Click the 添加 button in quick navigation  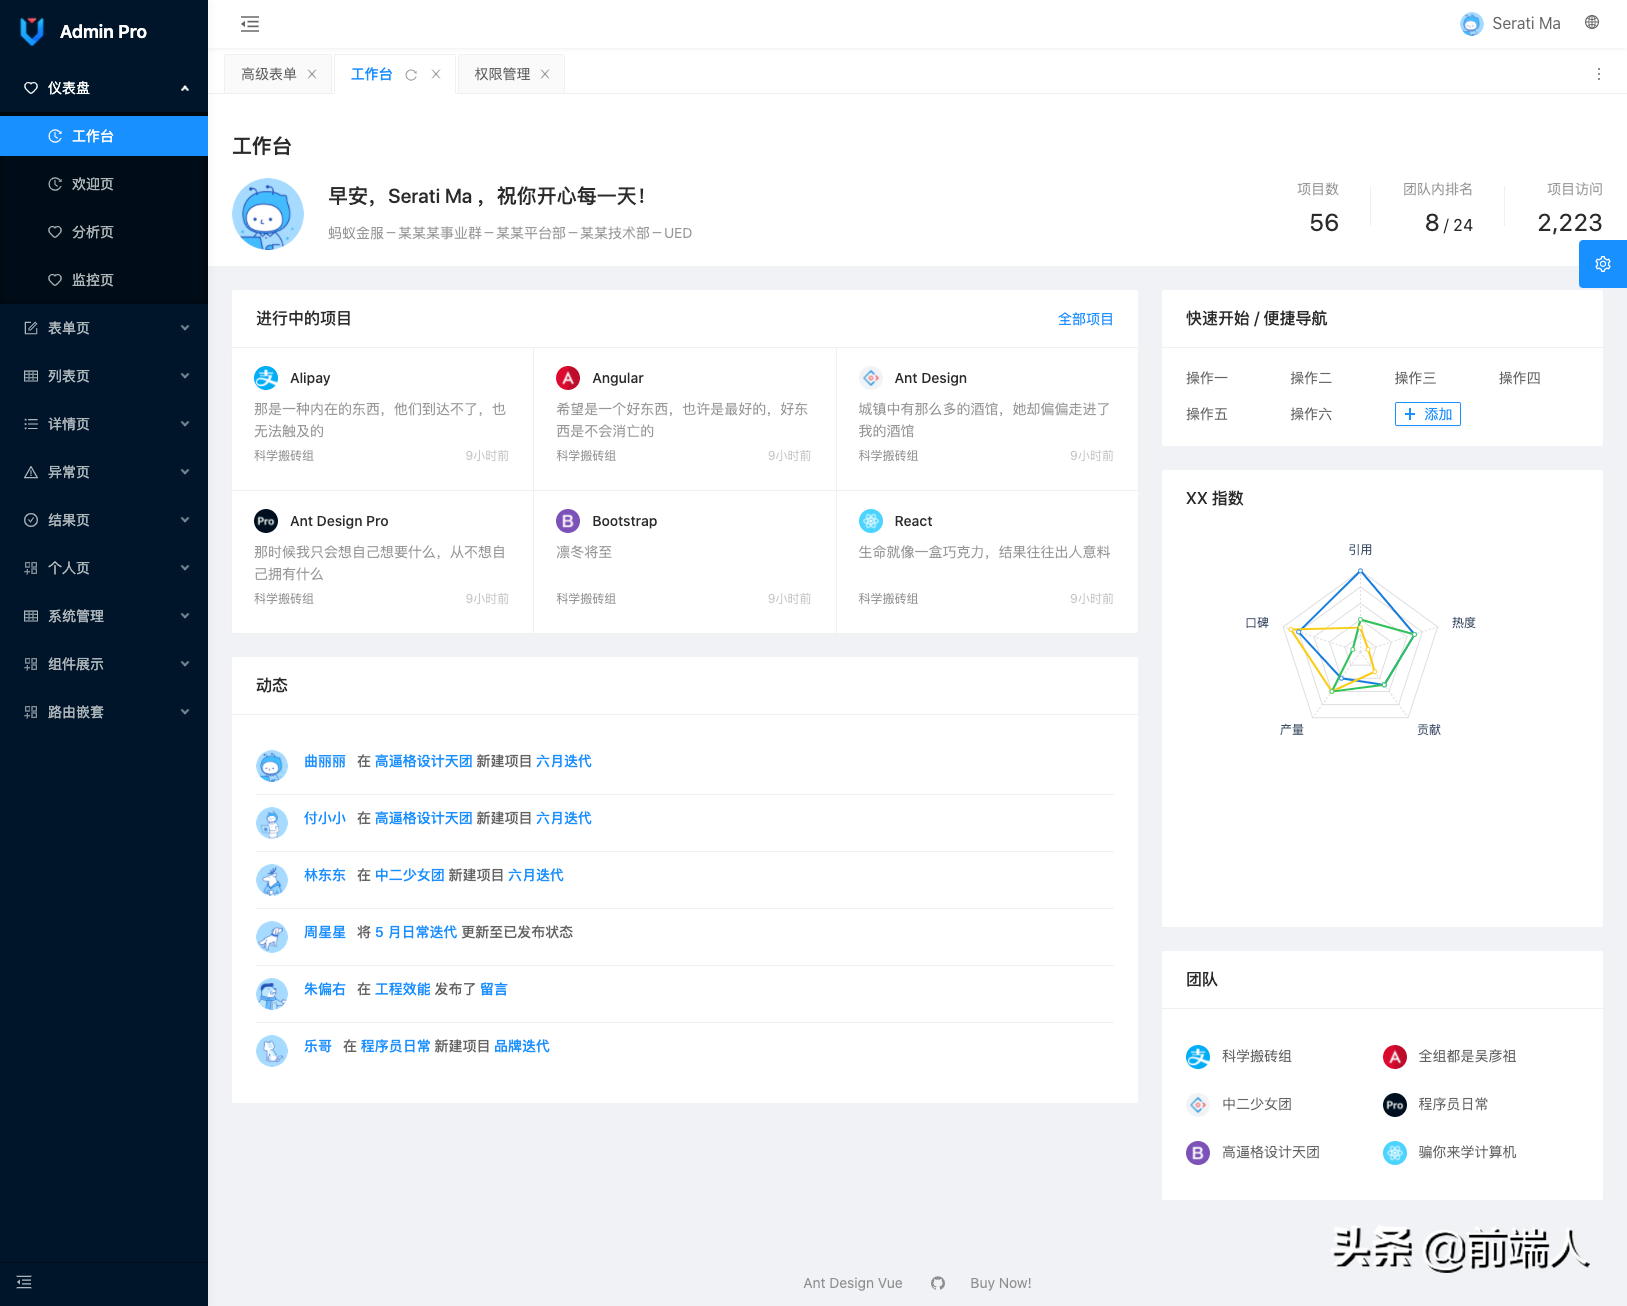1427,413
